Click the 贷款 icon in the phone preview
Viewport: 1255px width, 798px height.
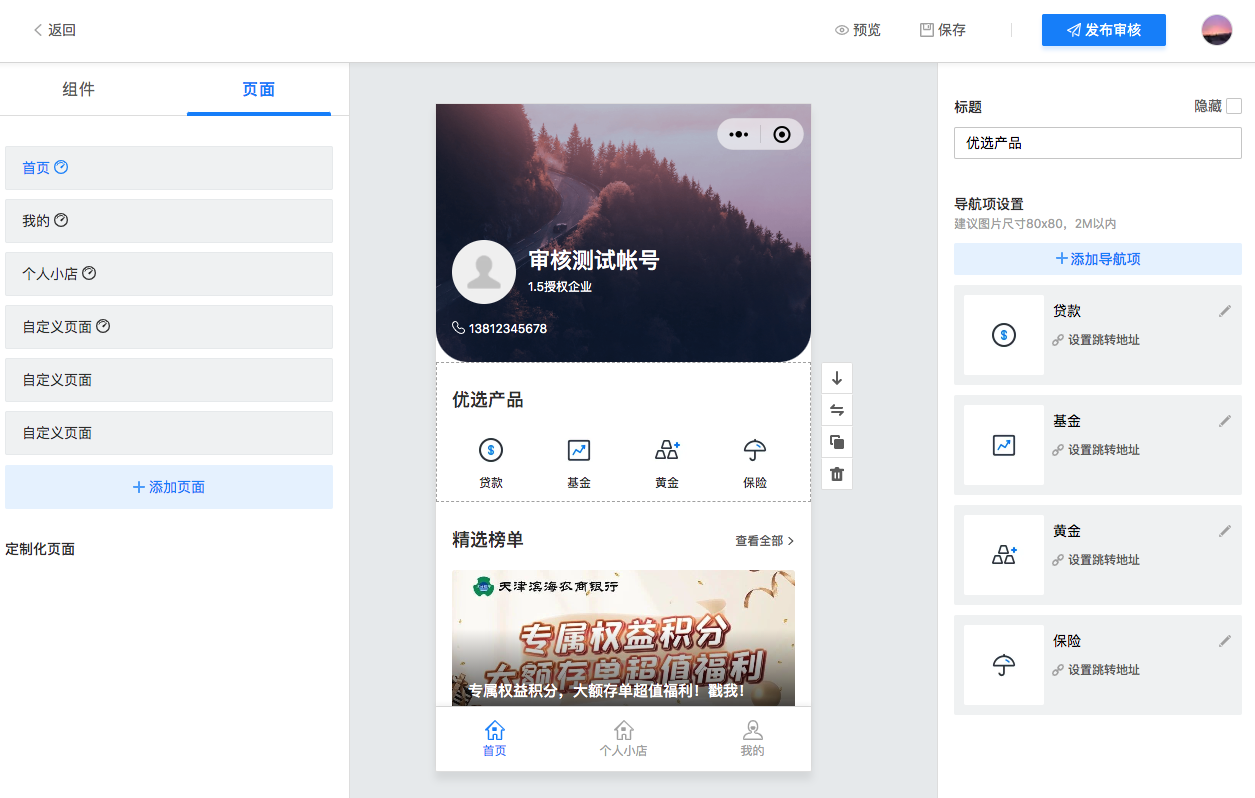(491, 450)
